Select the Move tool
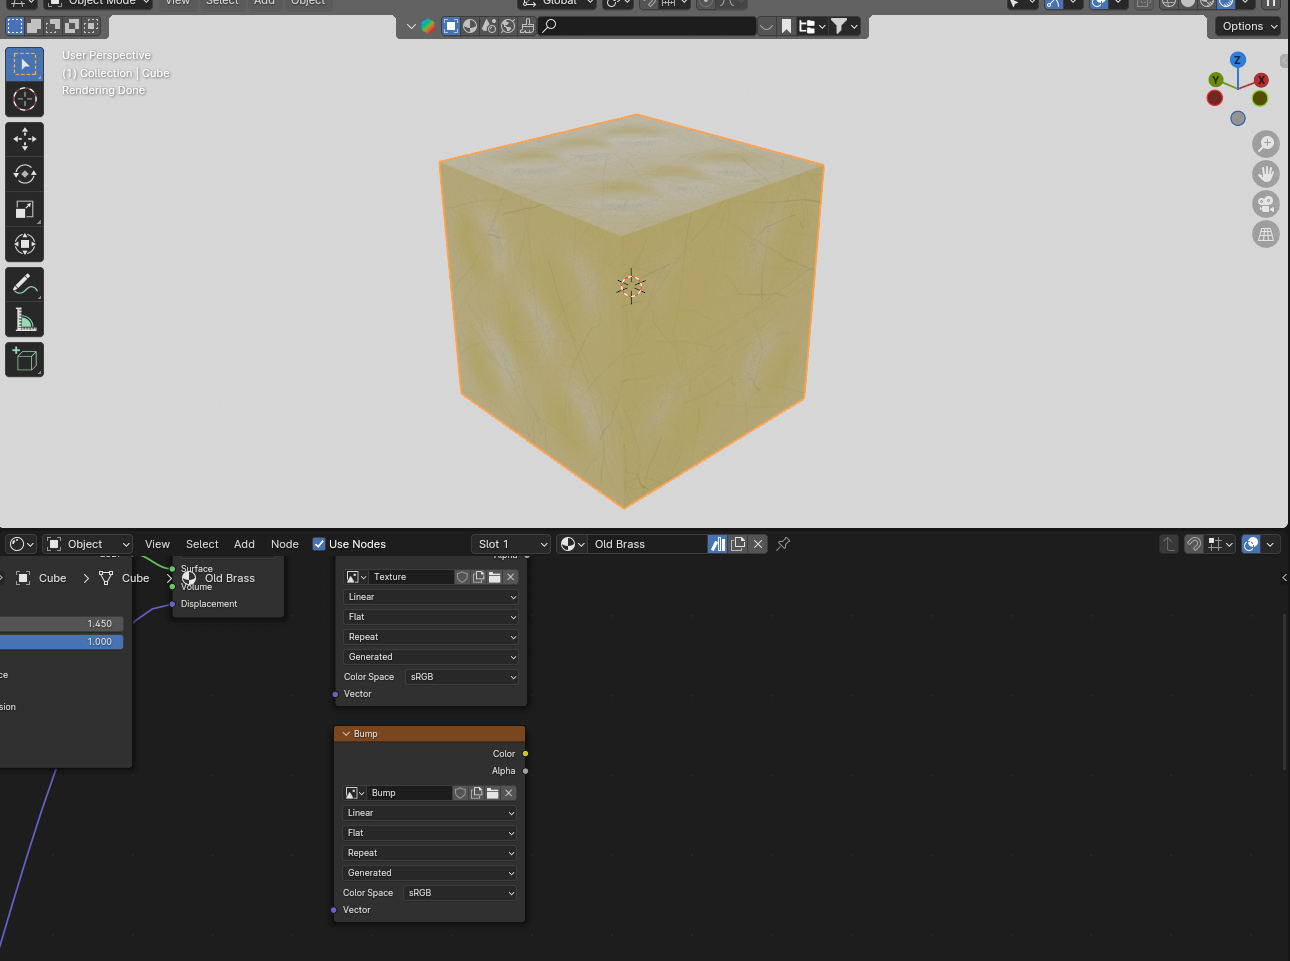 point(24,139)
